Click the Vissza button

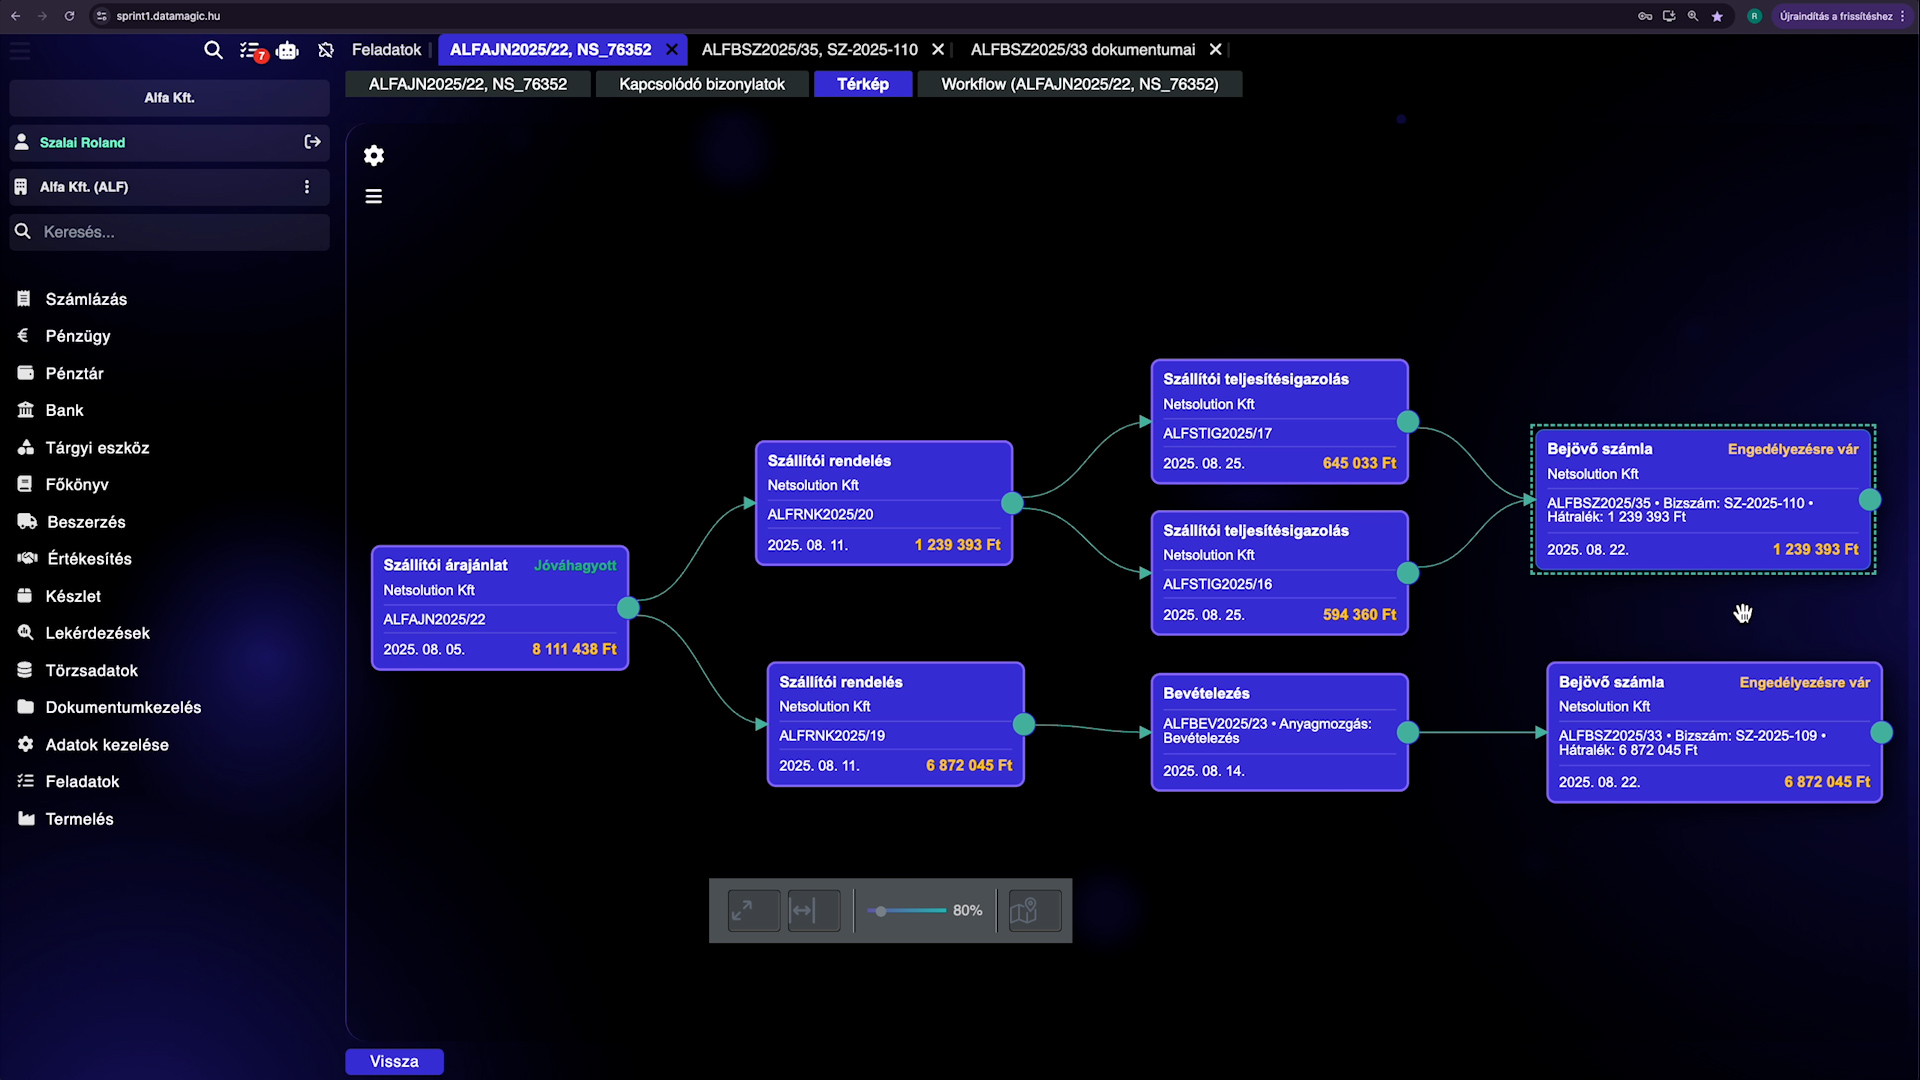pyautogui.click(x=394, y=1061)
